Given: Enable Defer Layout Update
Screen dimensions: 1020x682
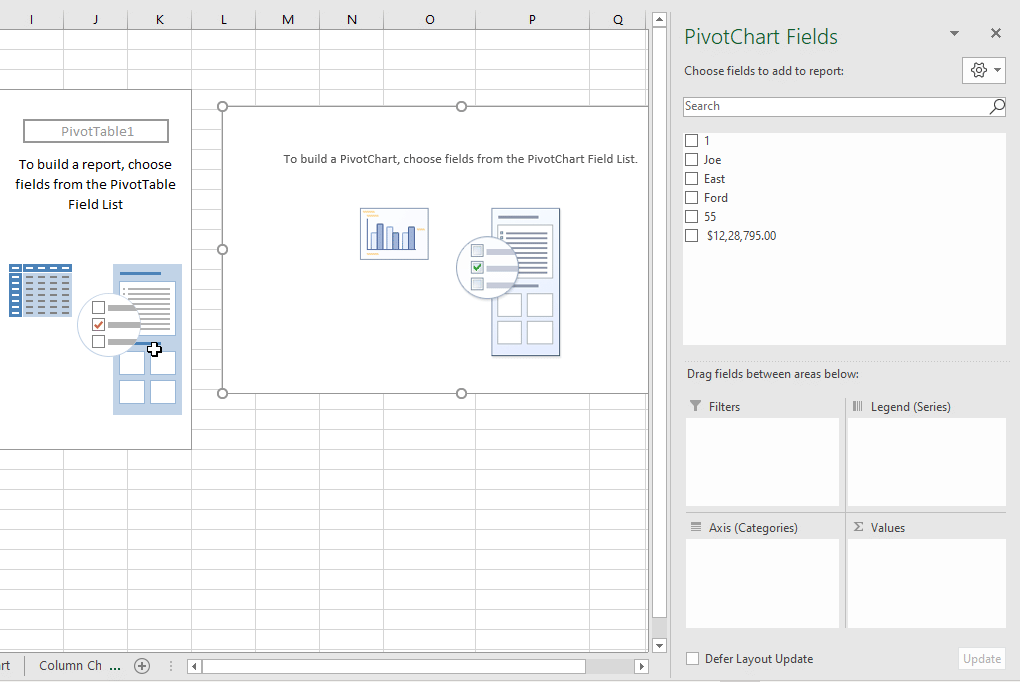Looking at the screenshot, I should [690, 658].
